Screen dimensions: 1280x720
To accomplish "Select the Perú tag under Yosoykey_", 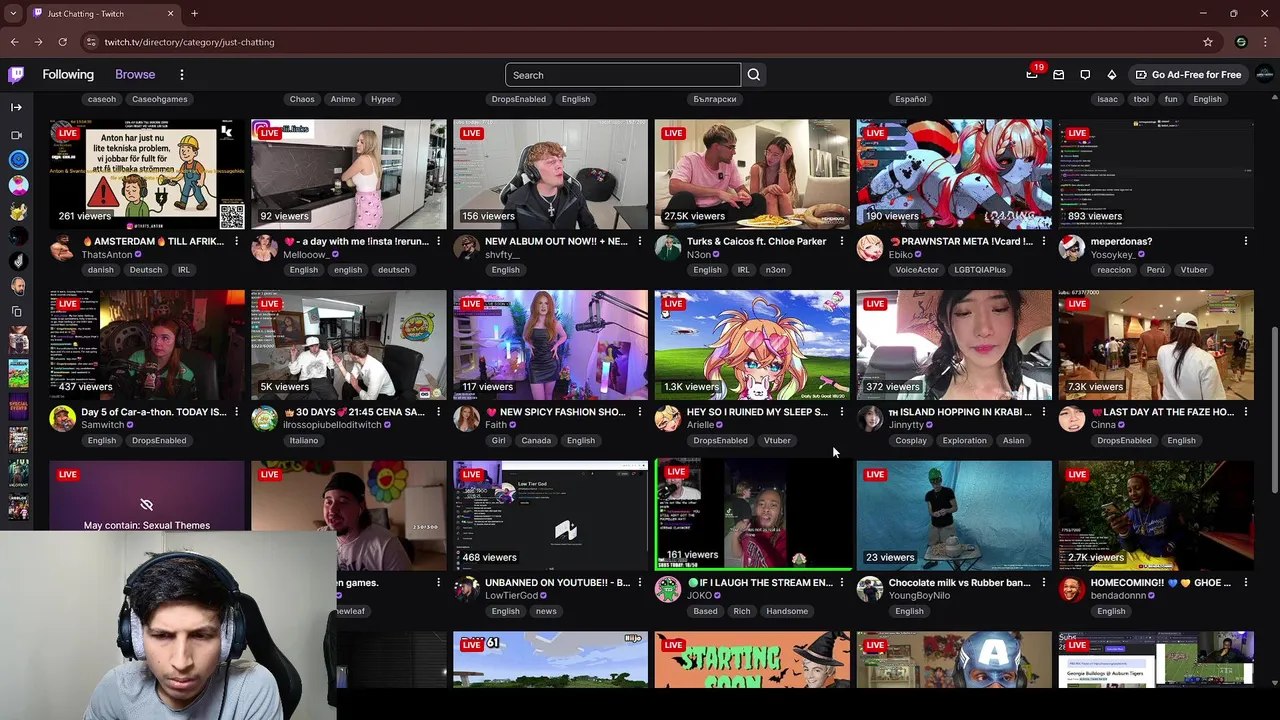I will tap(1156, 270).
